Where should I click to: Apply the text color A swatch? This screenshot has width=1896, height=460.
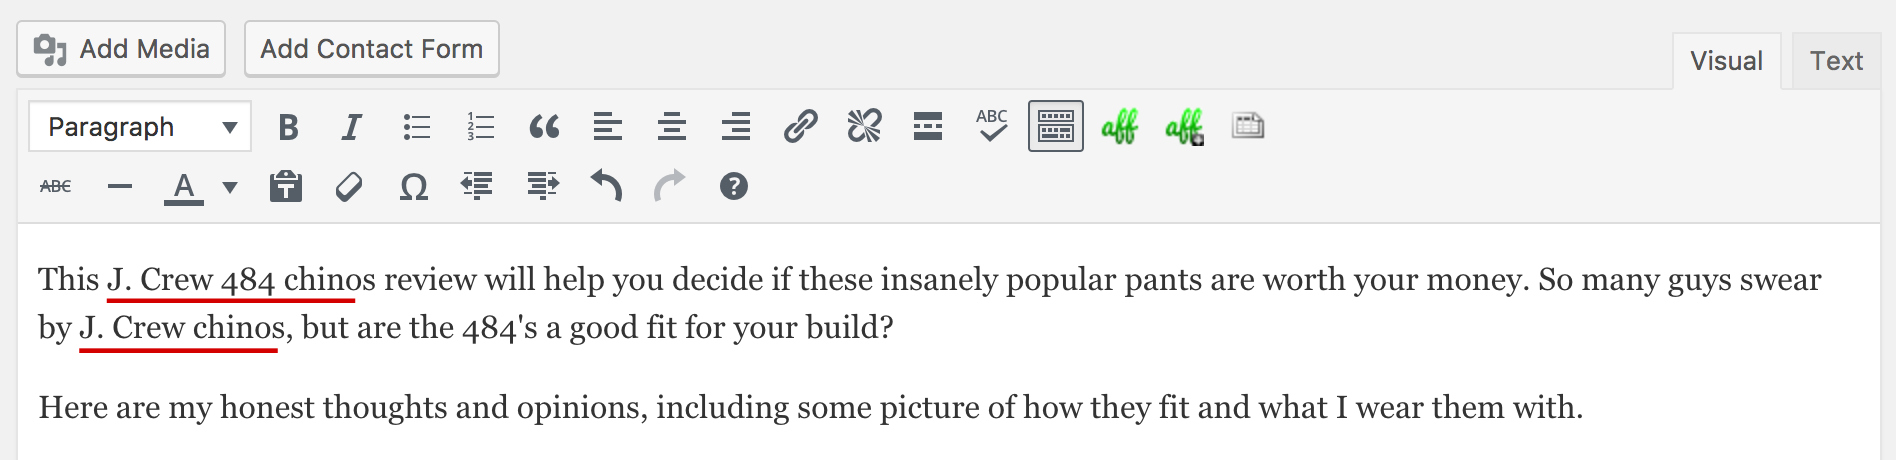click(x=184, y=187)
